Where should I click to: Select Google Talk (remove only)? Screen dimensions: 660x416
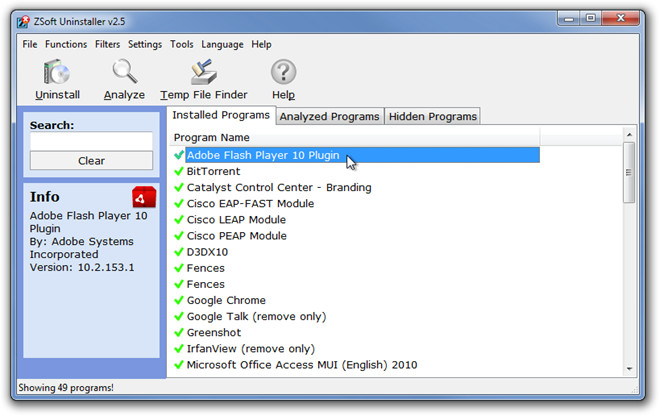click(x=256, y=316)
